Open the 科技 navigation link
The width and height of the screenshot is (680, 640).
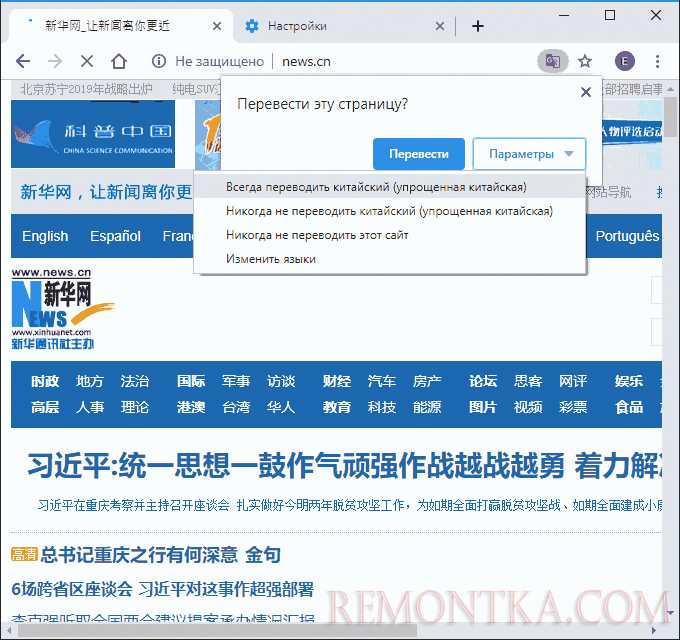point(382,407)
